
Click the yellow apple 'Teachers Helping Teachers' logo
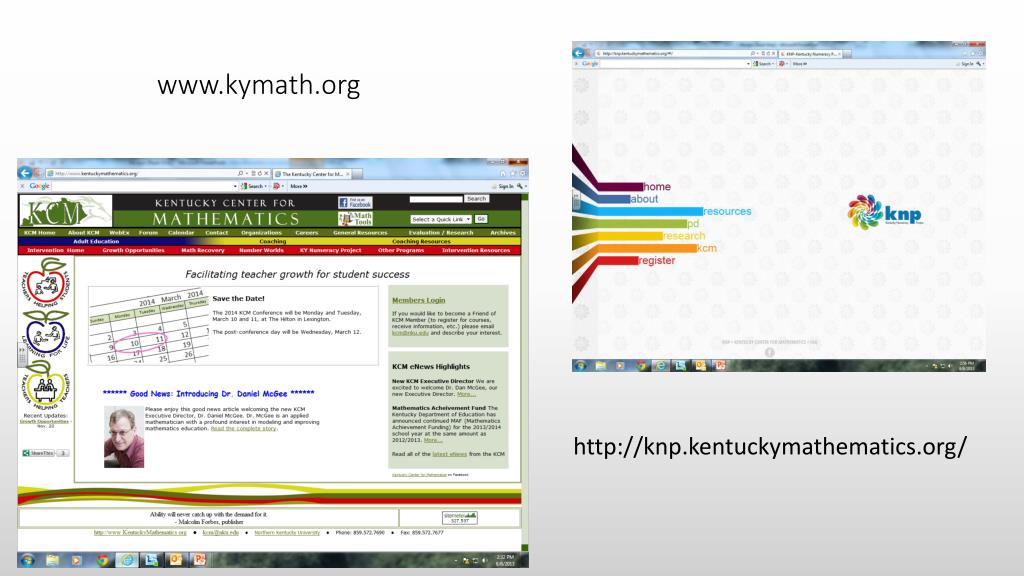(45, 385)
